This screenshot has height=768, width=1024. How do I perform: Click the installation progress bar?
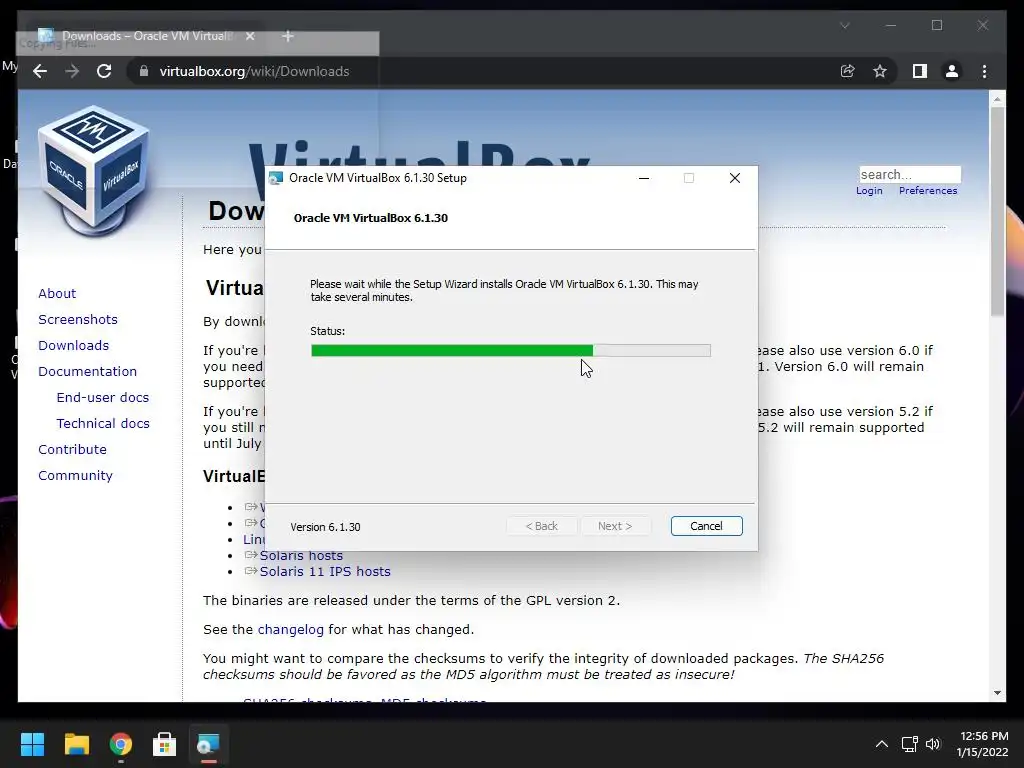[511, 351]
